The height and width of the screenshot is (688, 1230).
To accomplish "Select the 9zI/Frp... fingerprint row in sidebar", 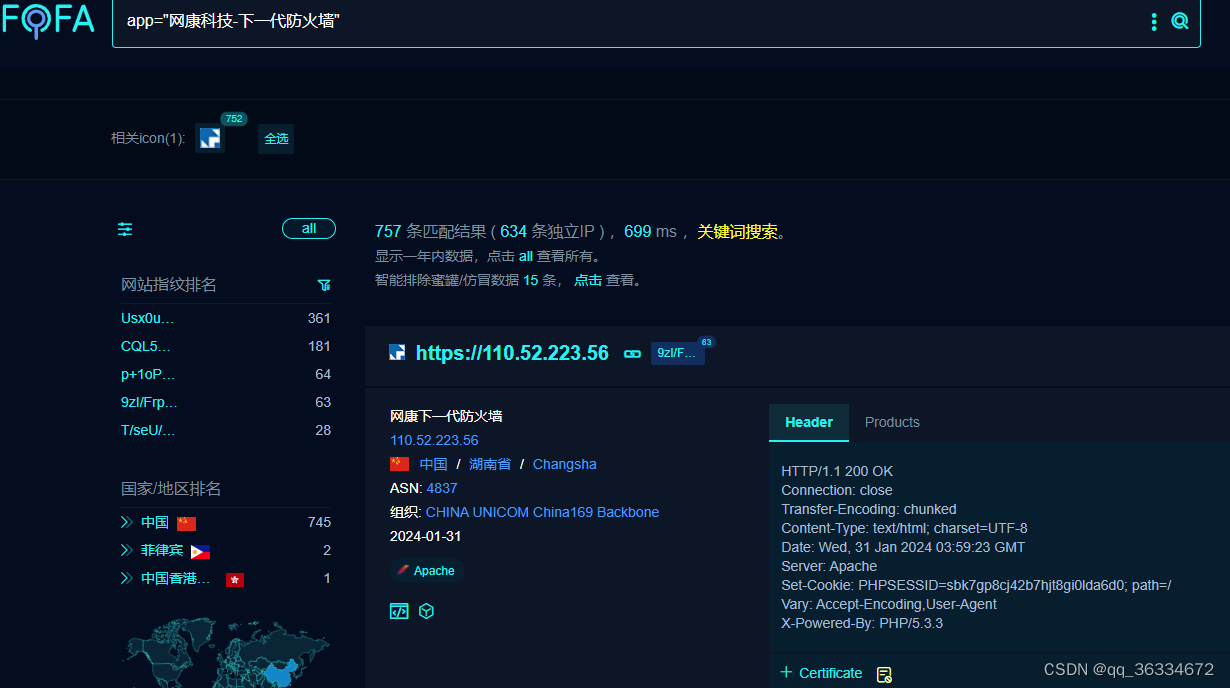I will (x=226, y=402).
